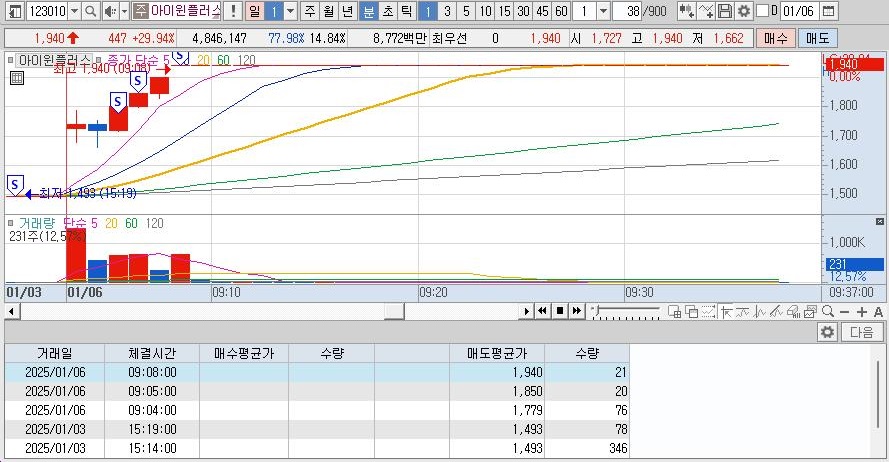Screen dimensions: 889x462
Task: Save chart with the floppy disk icon
Action: [x=725, y=11]
